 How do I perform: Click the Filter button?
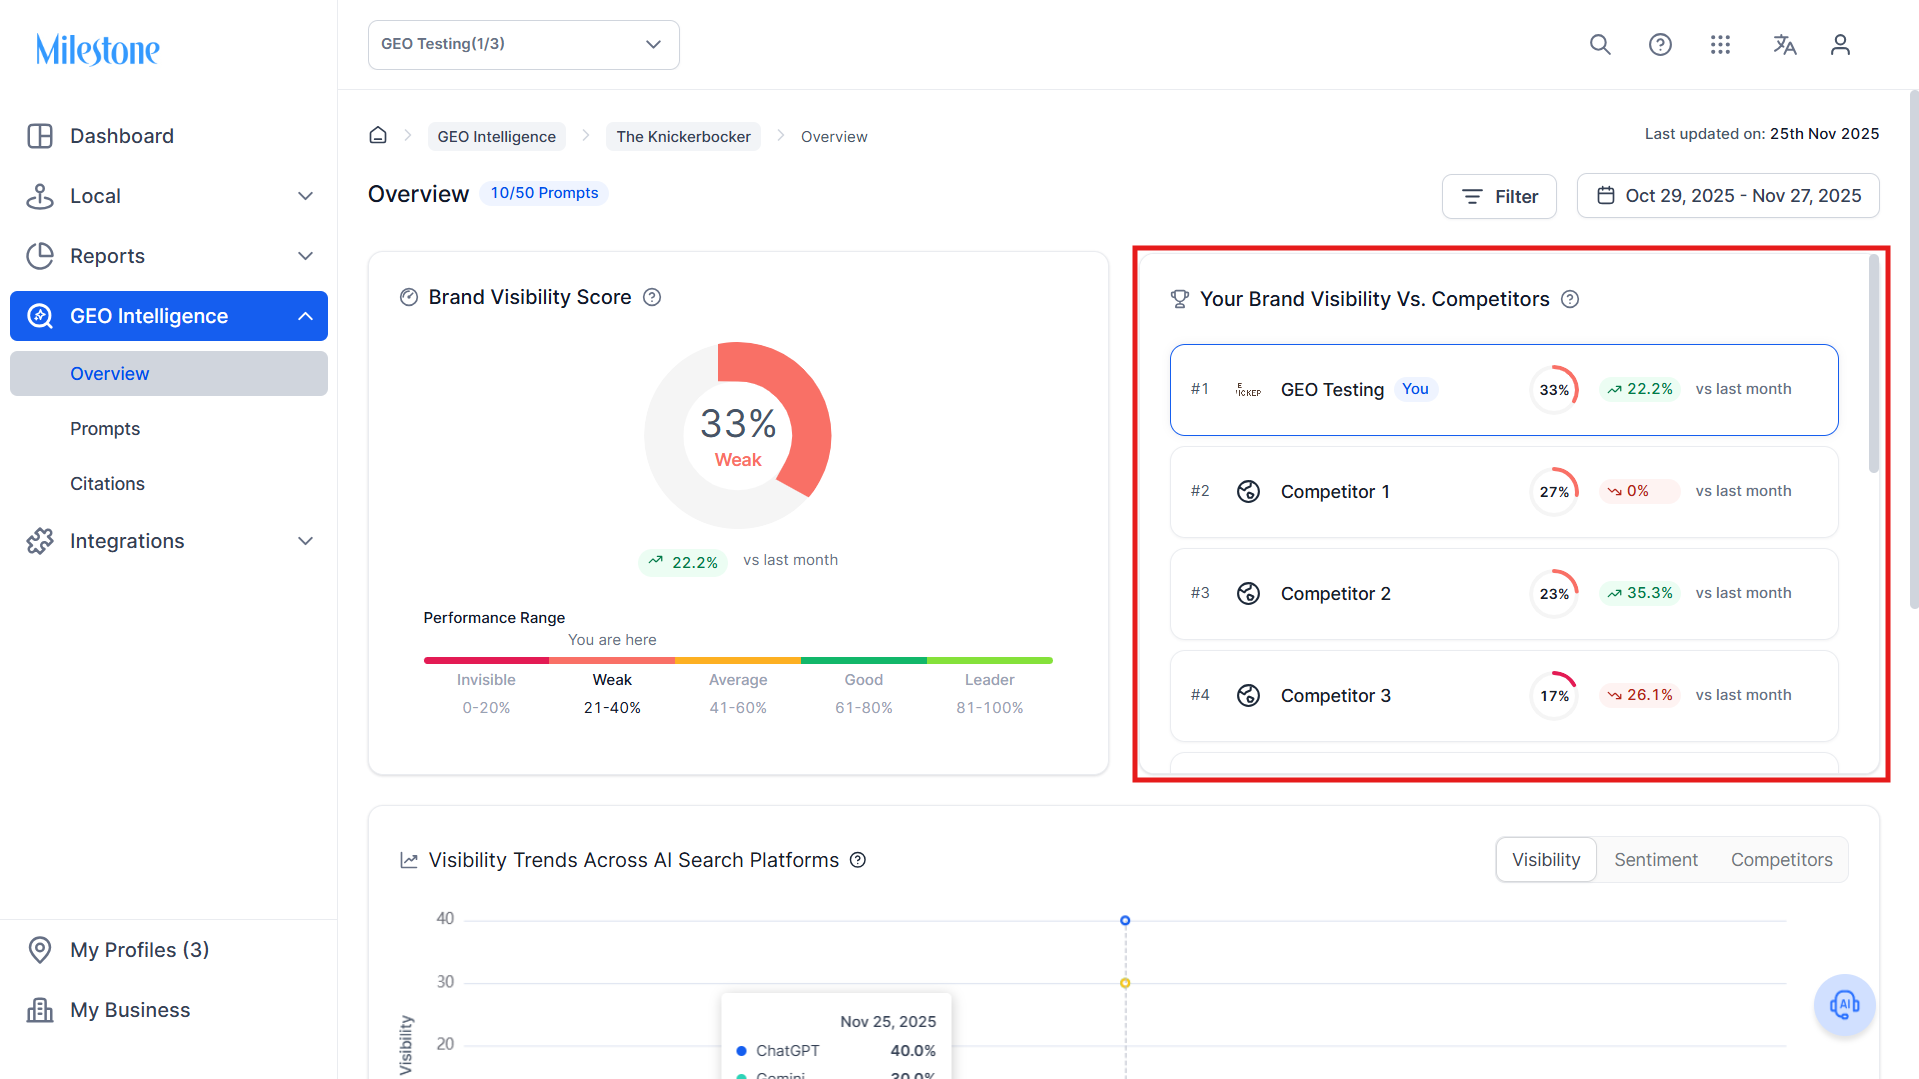pyautogui.click(x=1499, y=196)
